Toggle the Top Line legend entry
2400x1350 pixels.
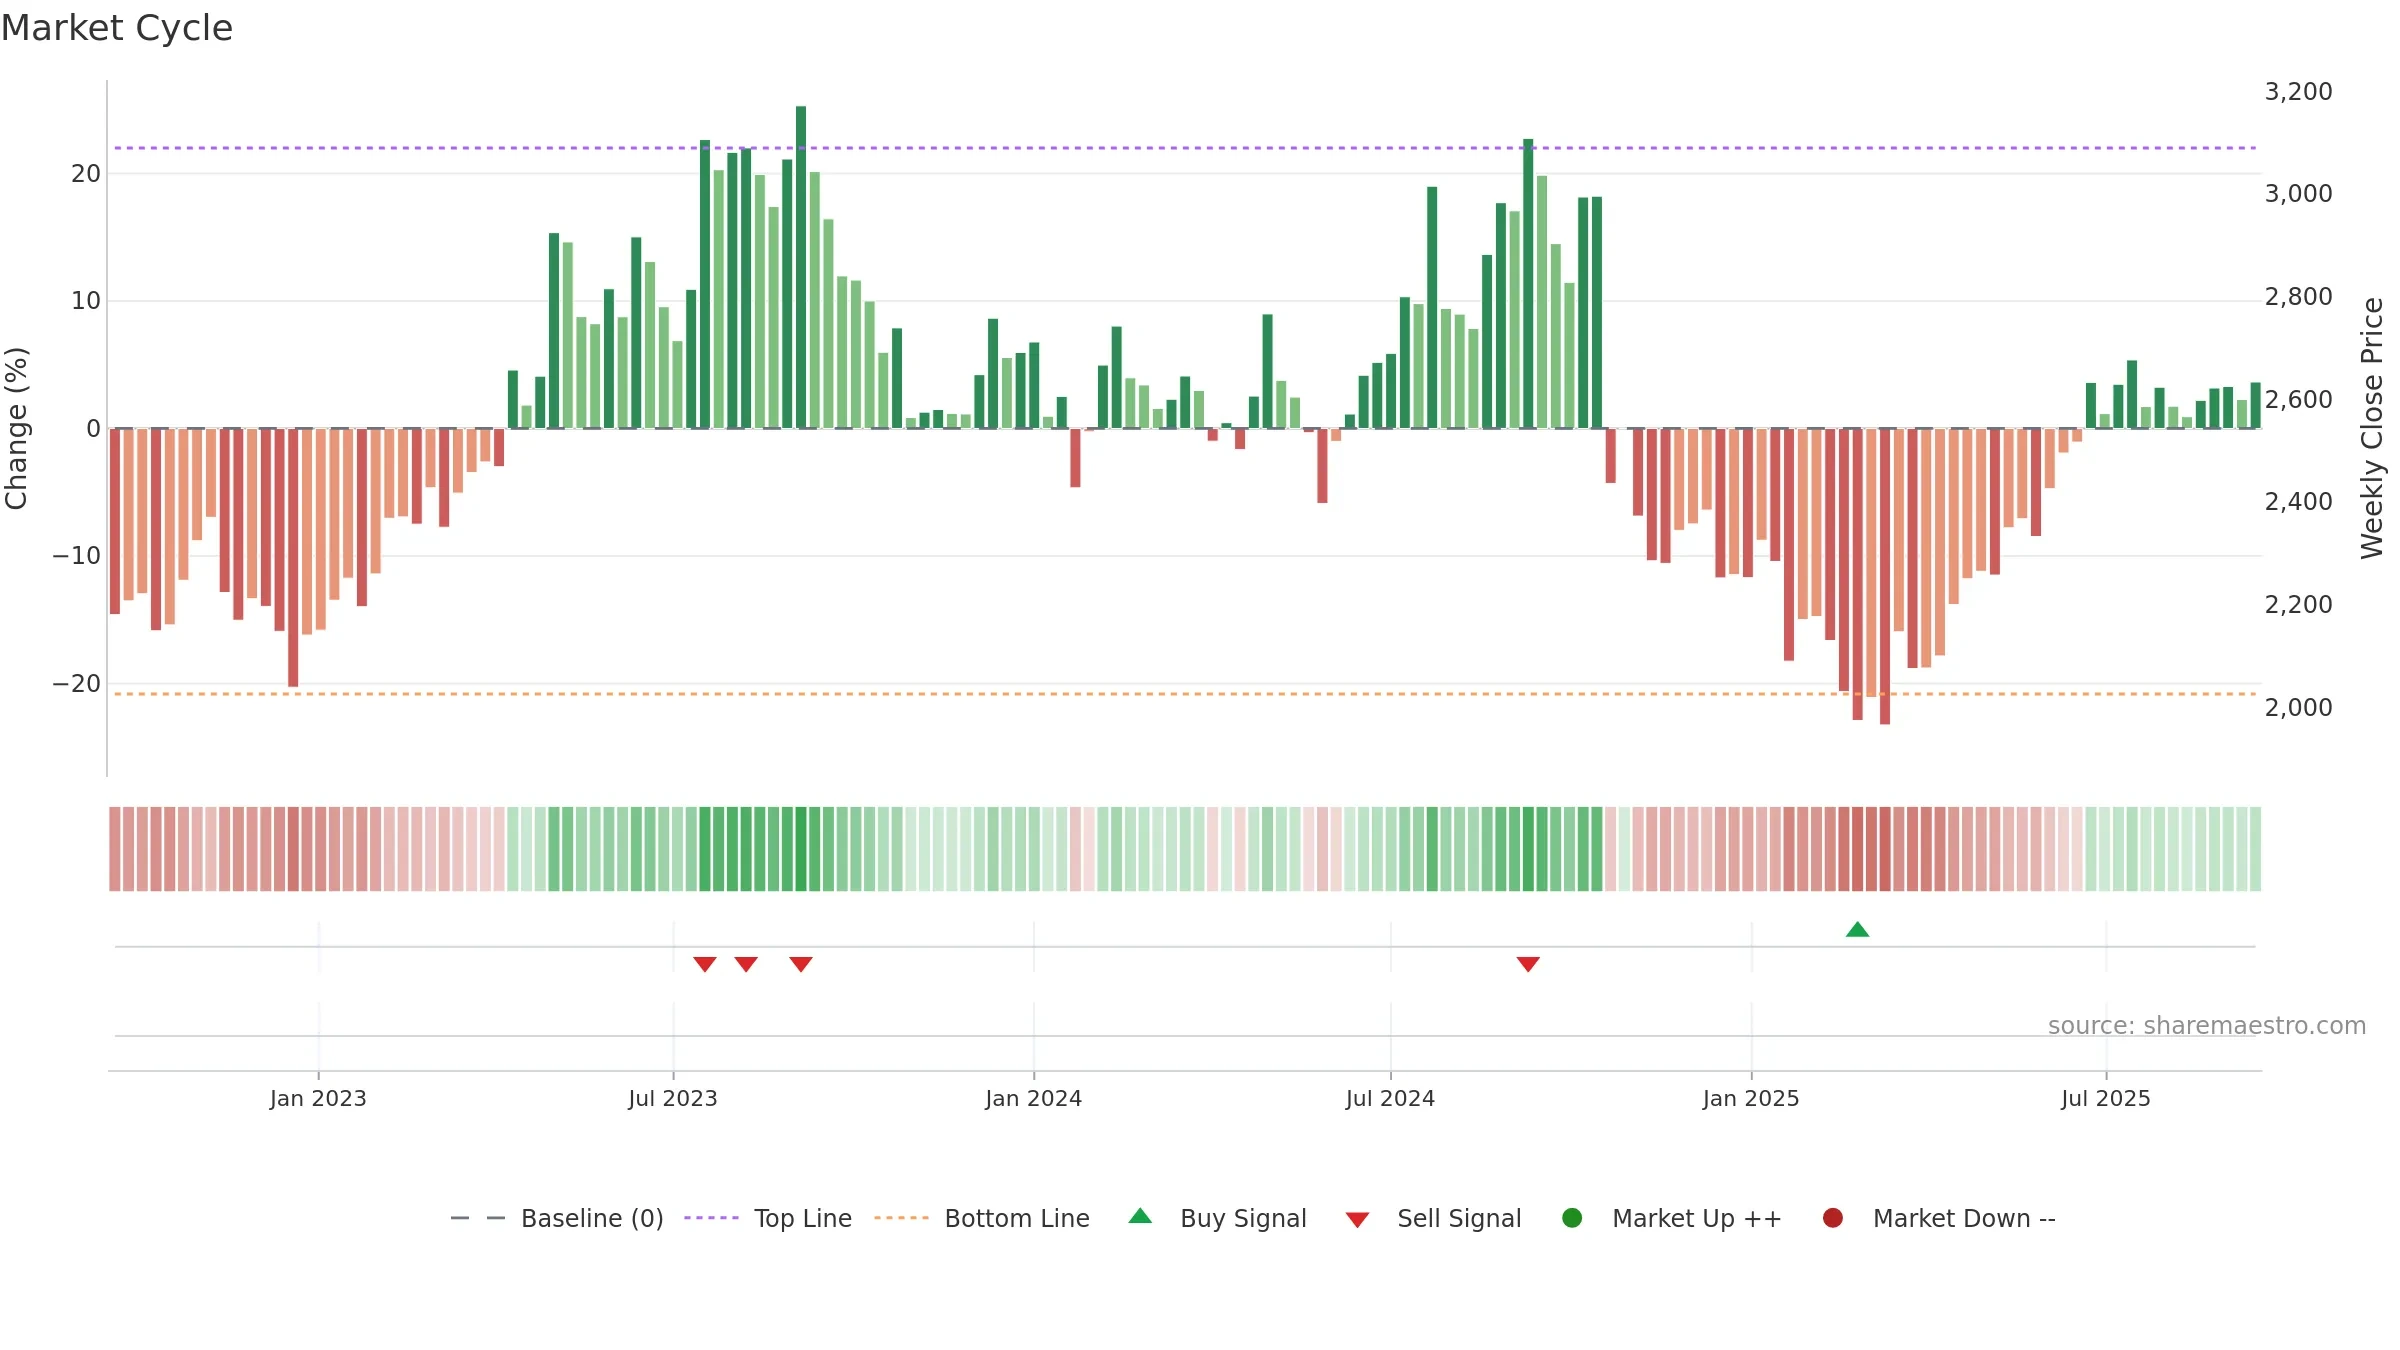pyautogui.click(x=768, y=1218)
